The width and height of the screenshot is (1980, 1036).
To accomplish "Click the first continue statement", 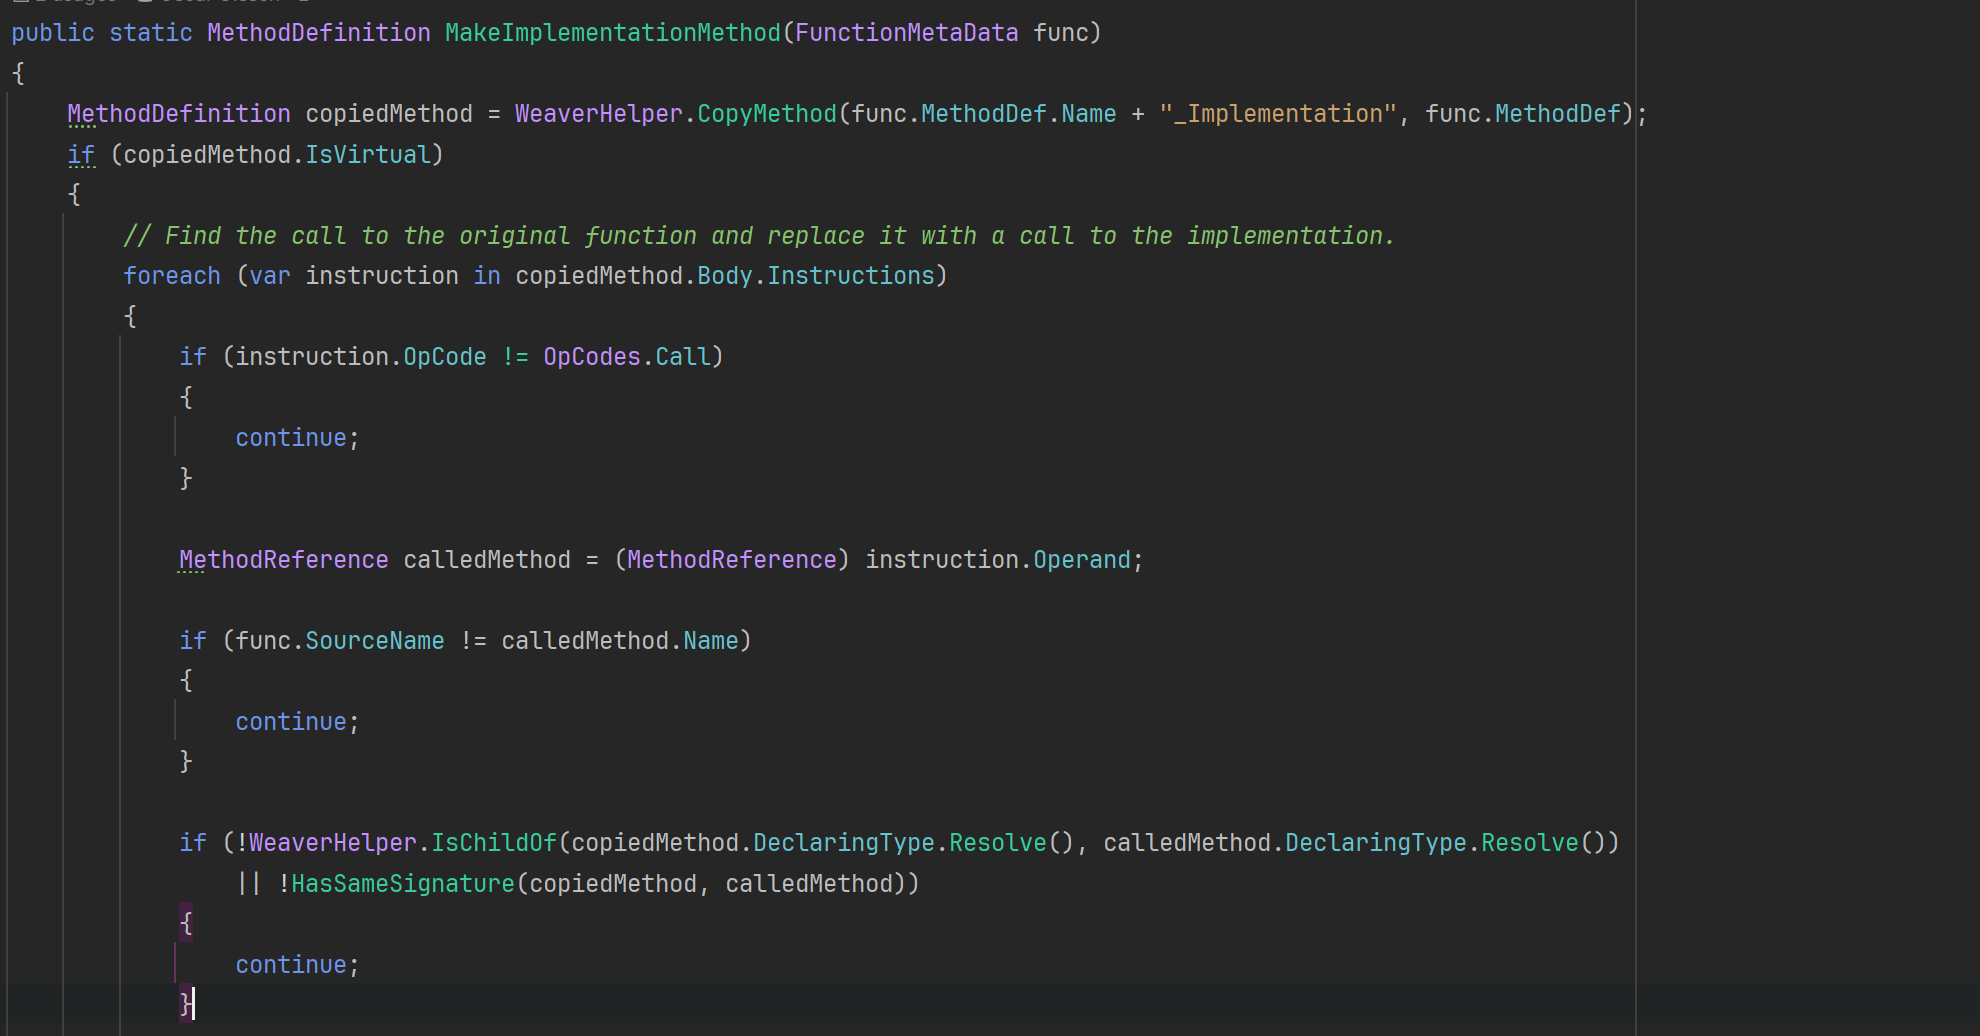I will (291, 437).
